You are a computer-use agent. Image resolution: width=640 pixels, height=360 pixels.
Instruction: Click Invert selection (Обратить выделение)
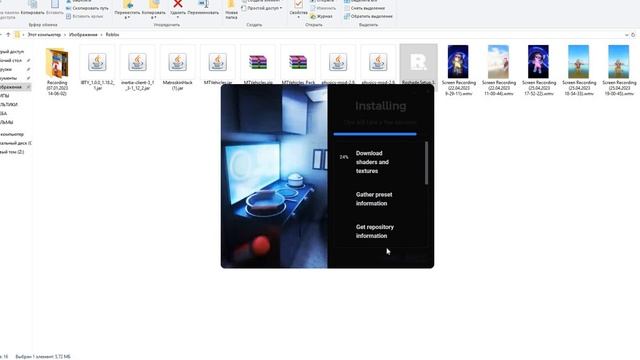tap(368, 16)
